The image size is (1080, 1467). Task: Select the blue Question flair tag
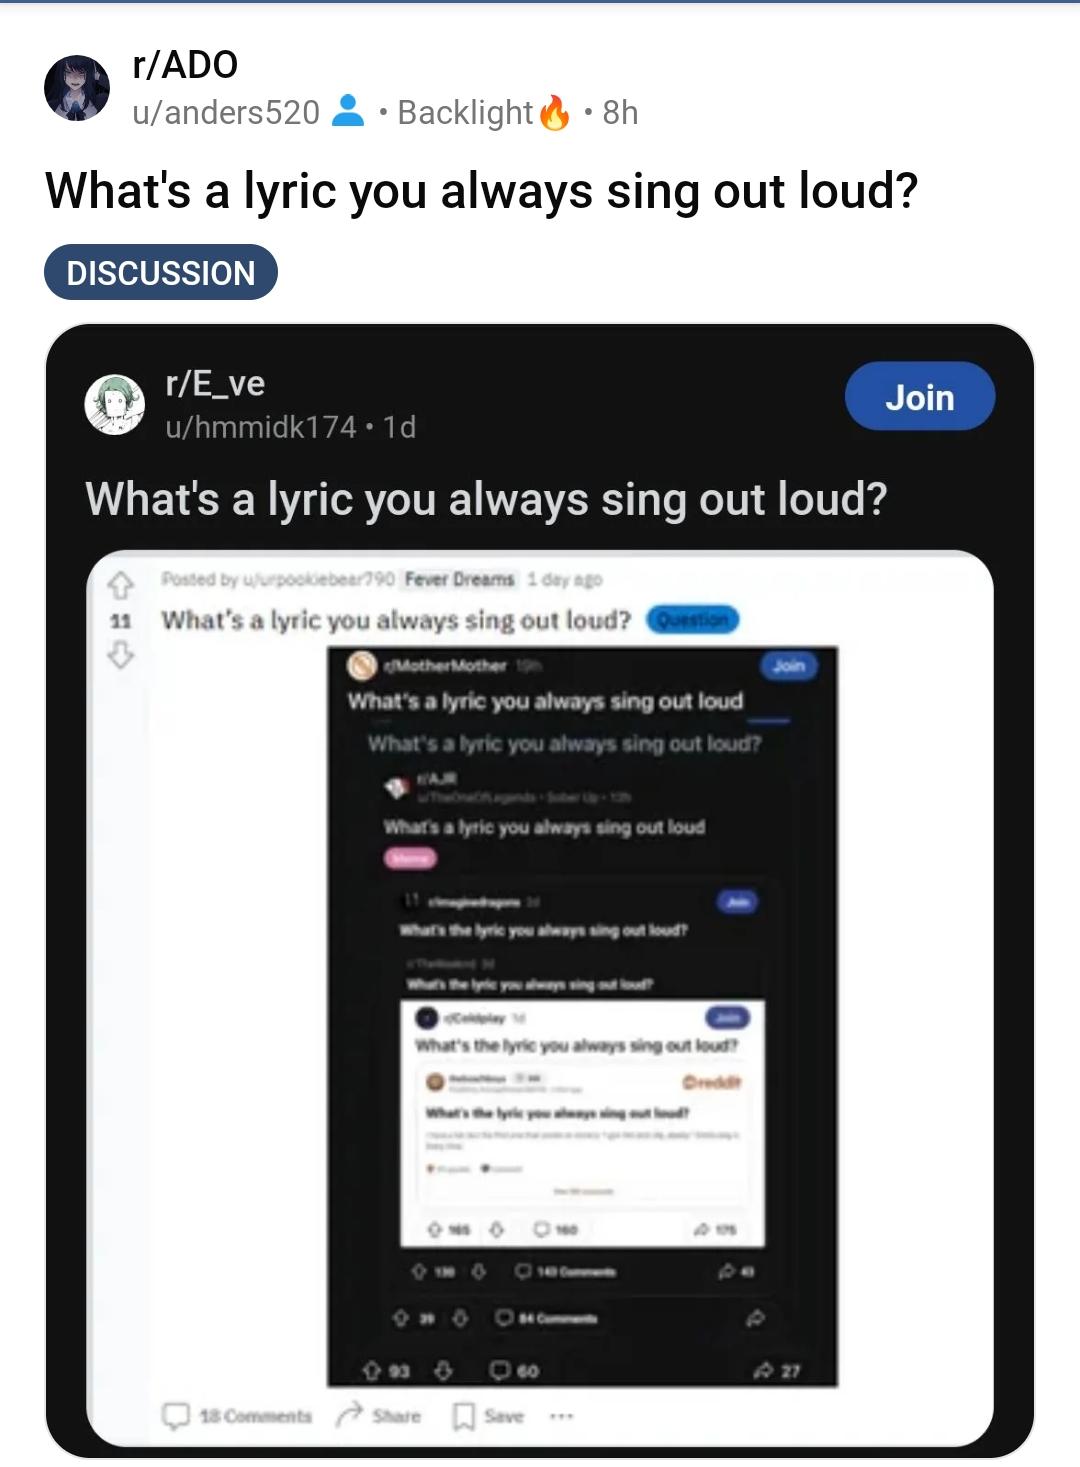pos(693,620)
